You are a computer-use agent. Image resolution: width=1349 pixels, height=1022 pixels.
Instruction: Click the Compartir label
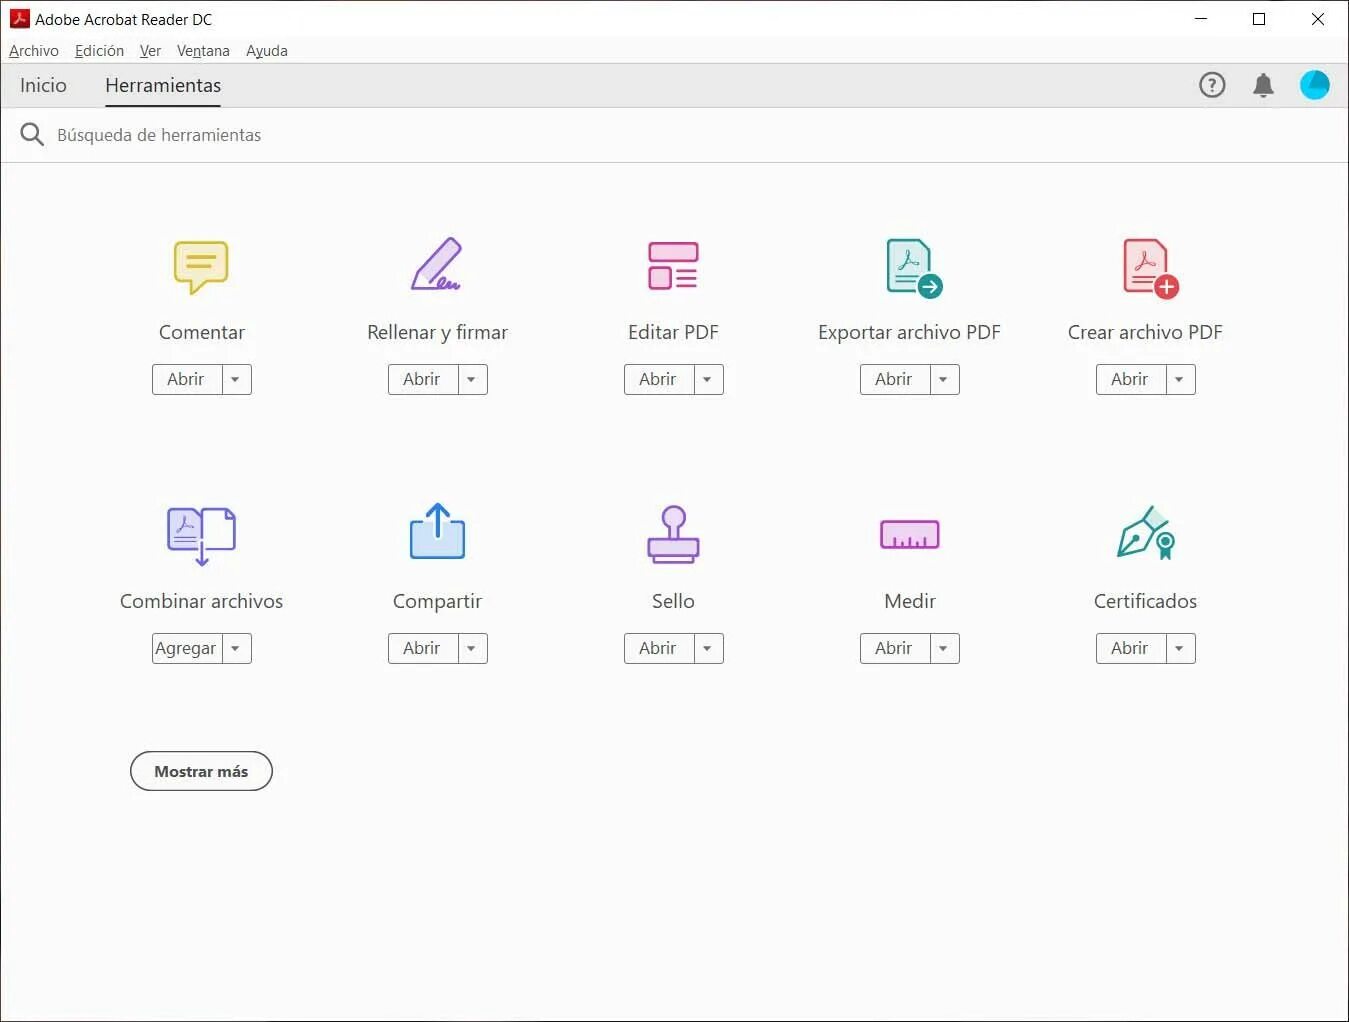click(437, 601)
